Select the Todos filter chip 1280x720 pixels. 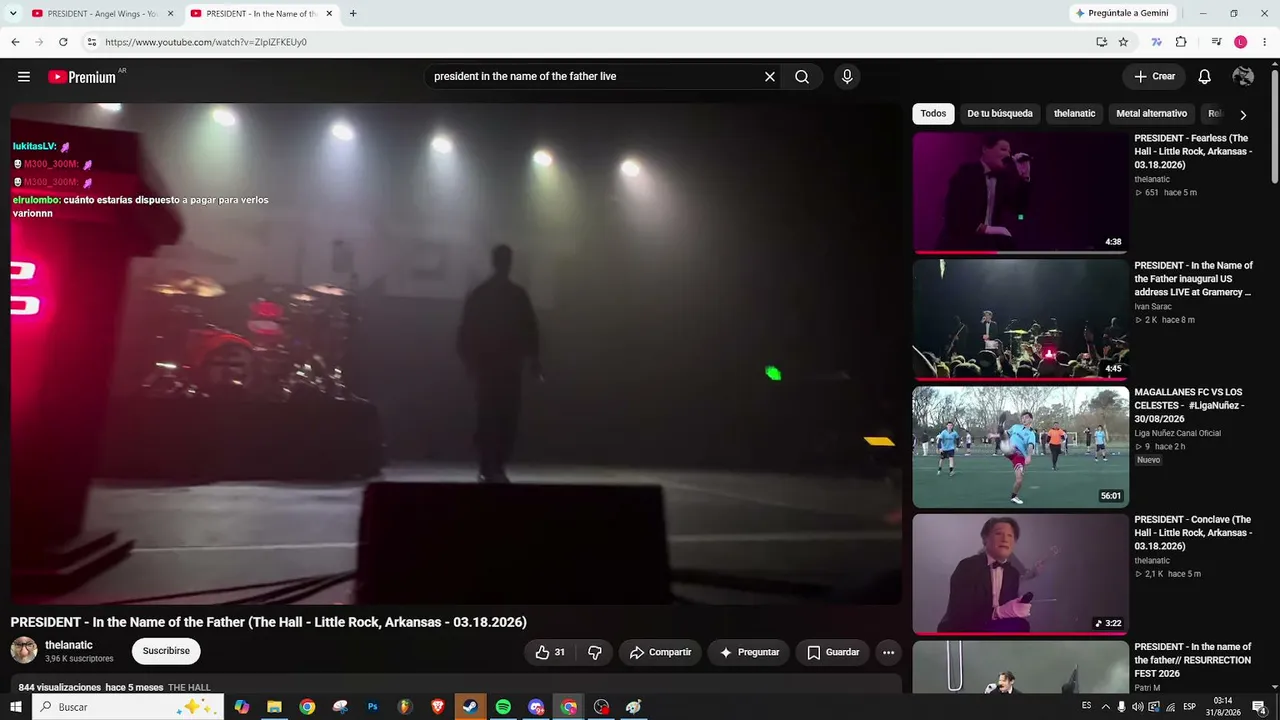tap(933, 114)
